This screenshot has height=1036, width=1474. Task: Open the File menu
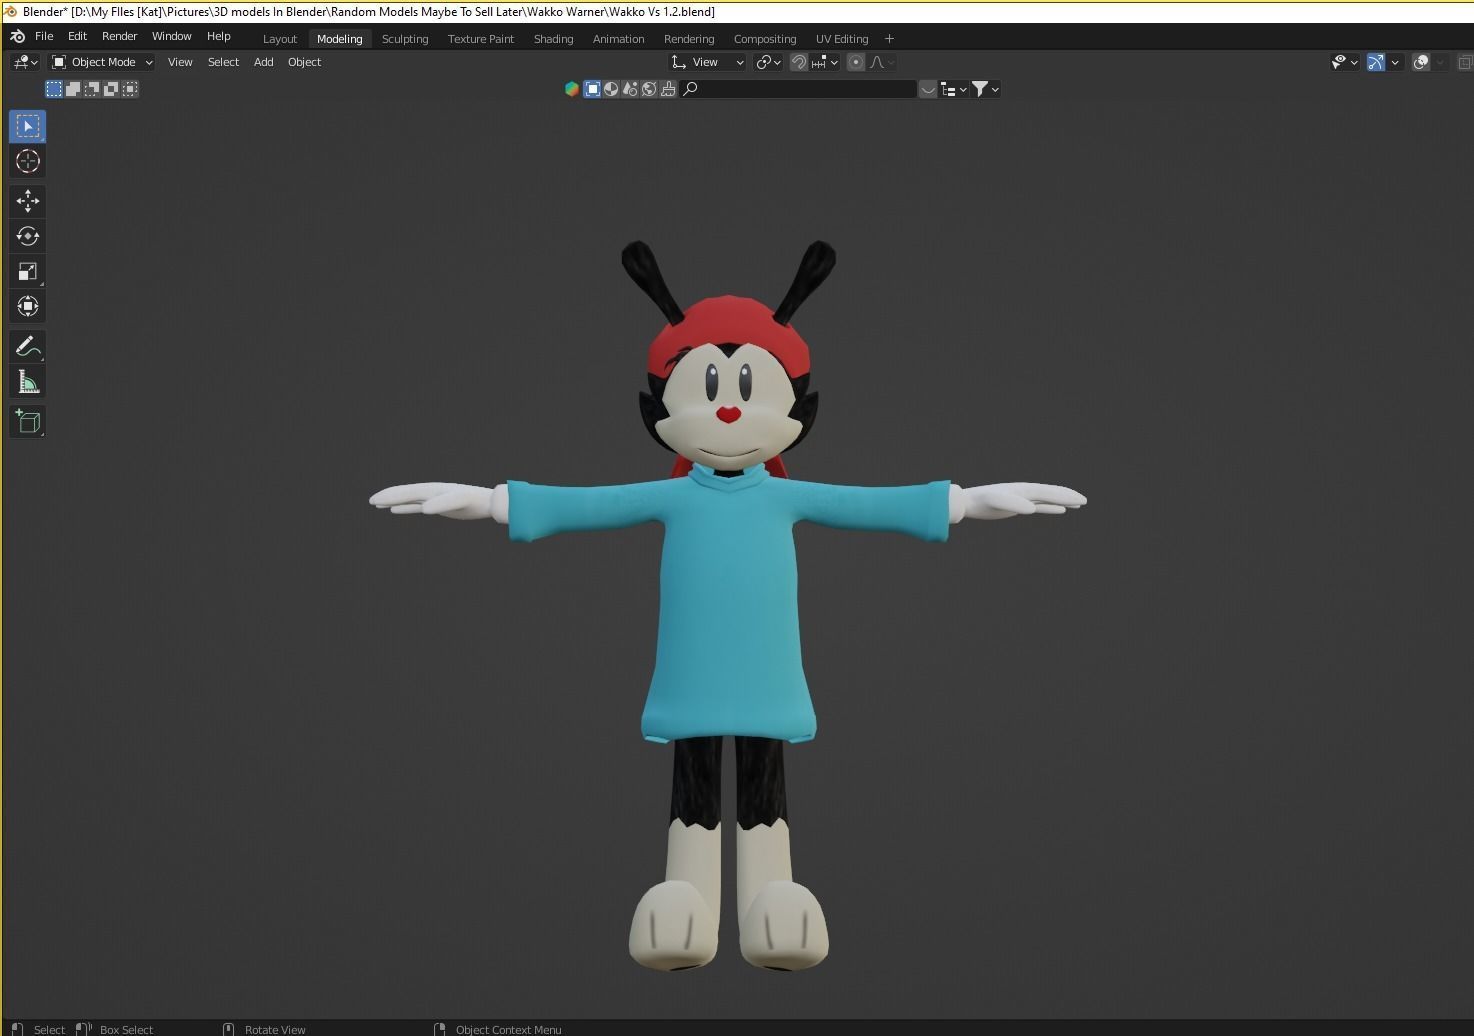pos(44,36)
